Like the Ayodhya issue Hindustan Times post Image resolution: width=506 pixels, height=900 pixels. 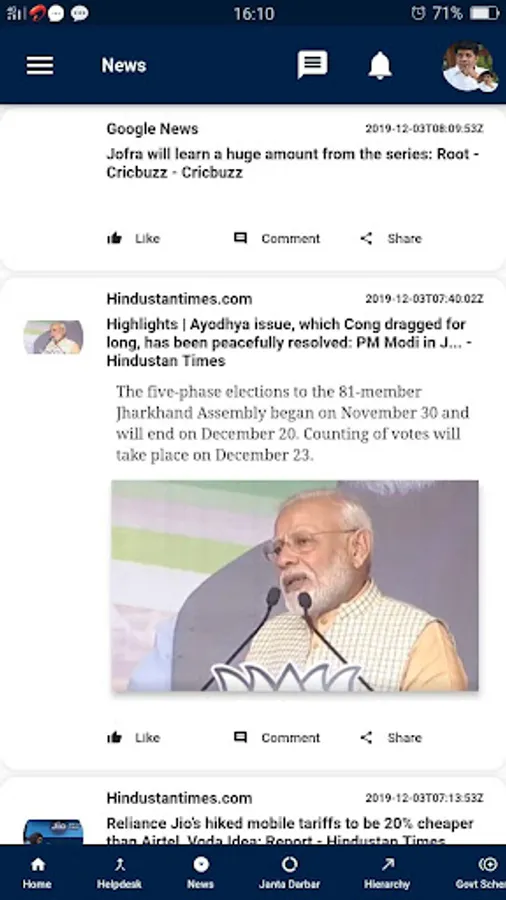tap(133, 738)
